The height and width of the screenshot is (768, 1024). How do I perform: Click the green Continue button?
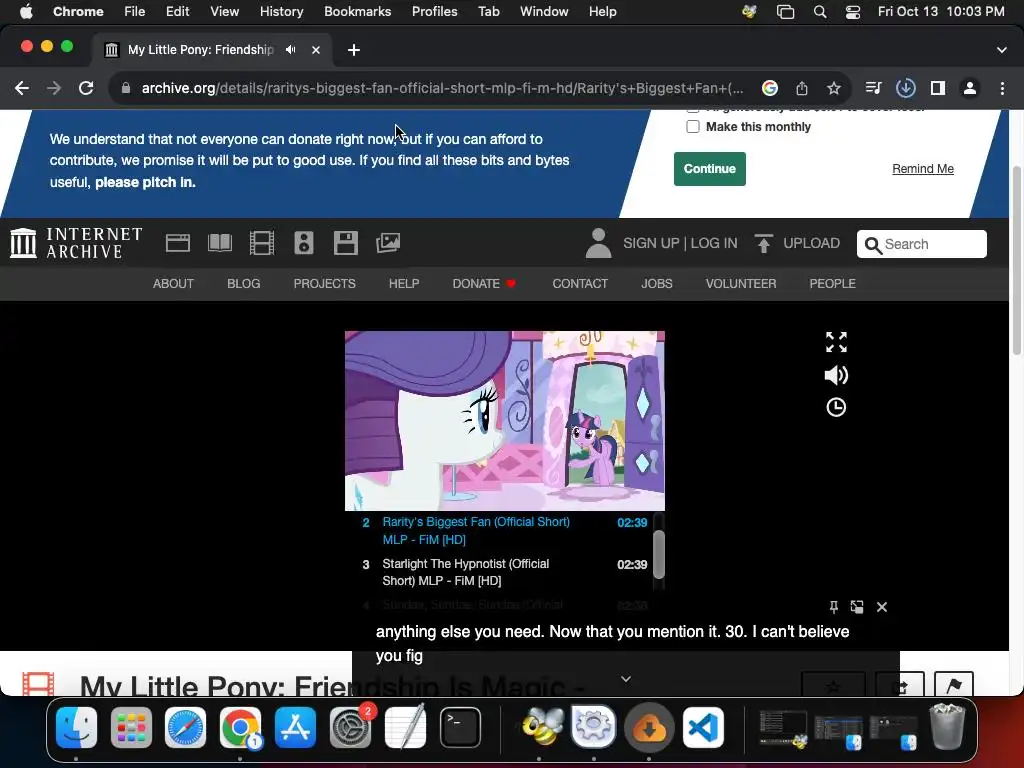710,168
